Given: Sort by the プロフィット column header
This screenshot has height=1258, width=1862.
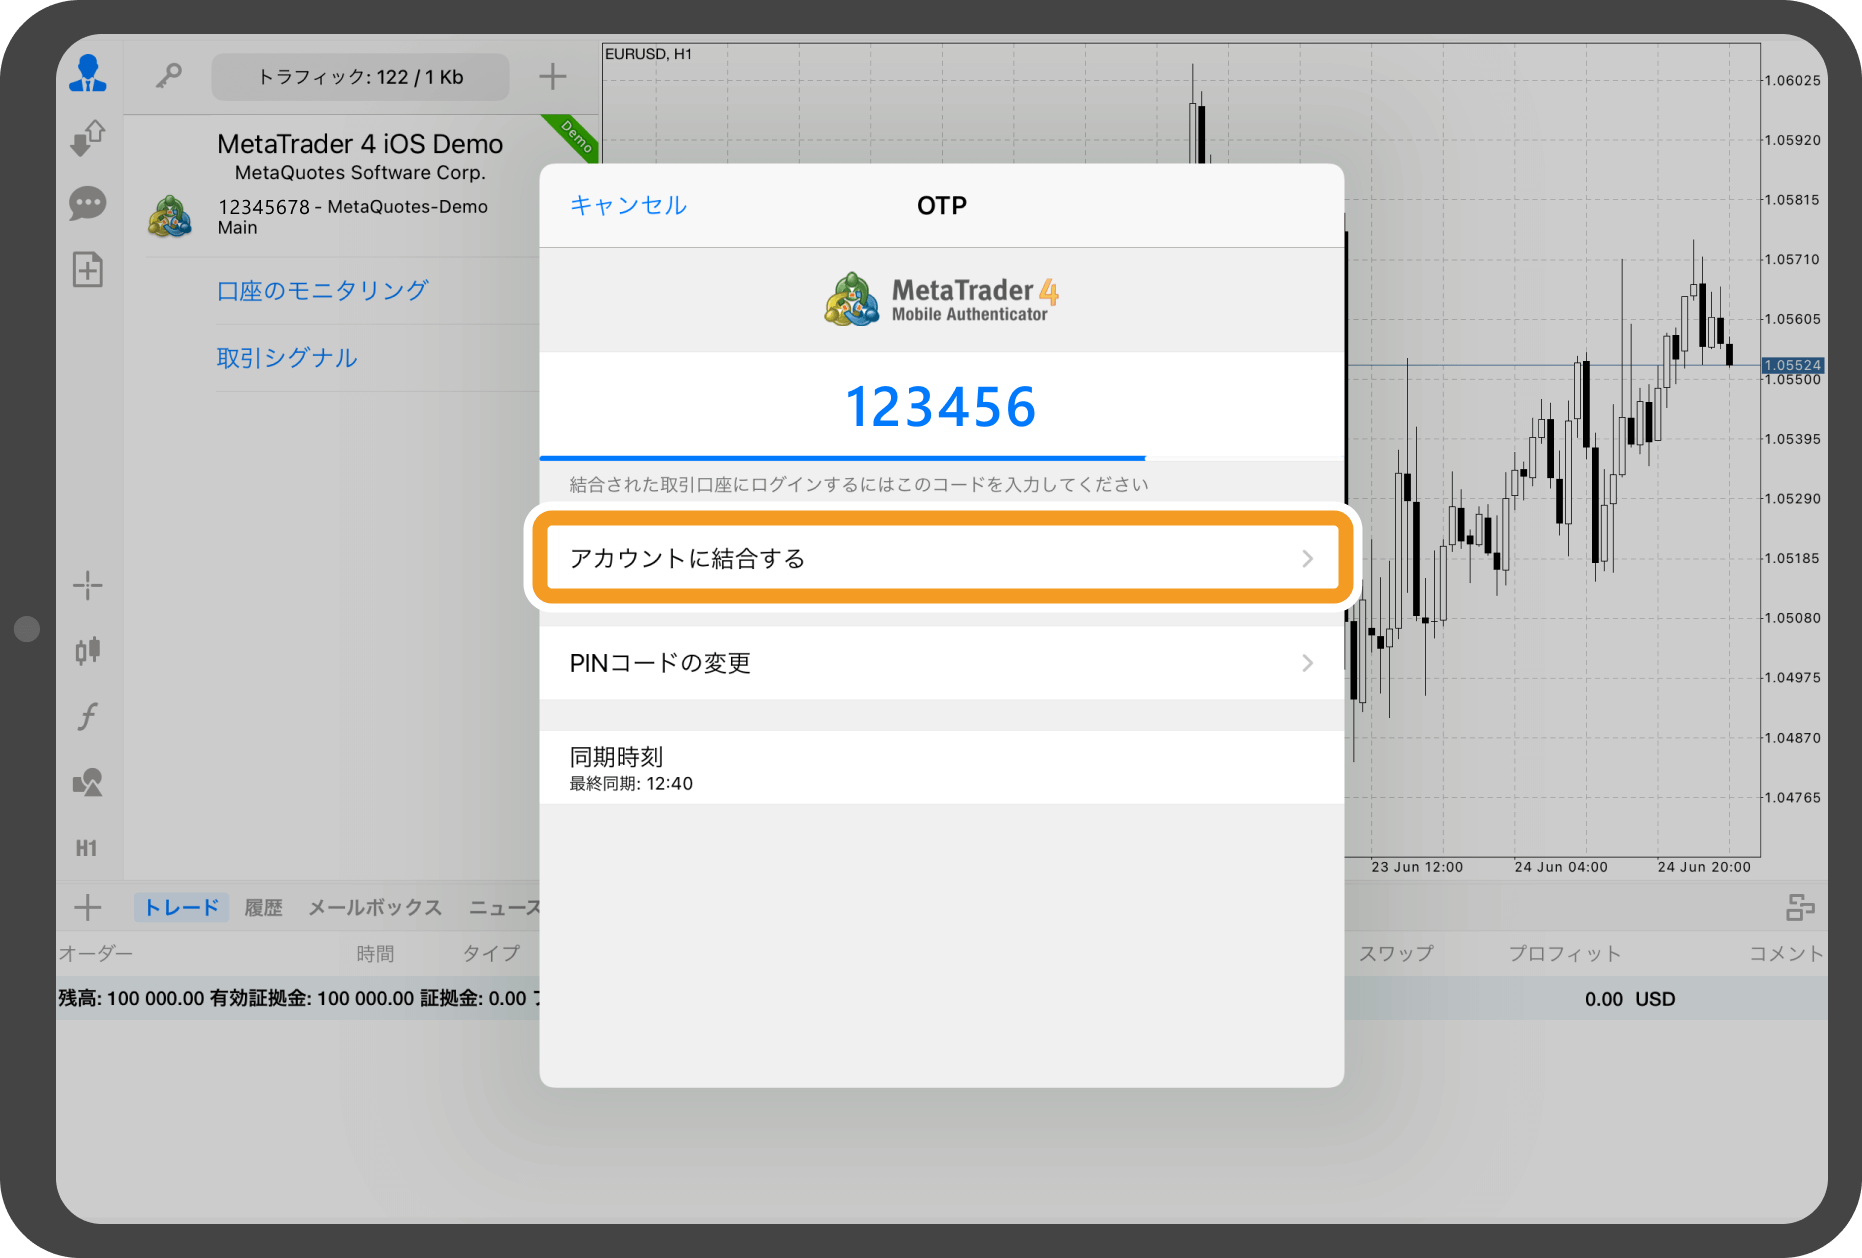Looking at the screenshot, I should pos(1564,954).
